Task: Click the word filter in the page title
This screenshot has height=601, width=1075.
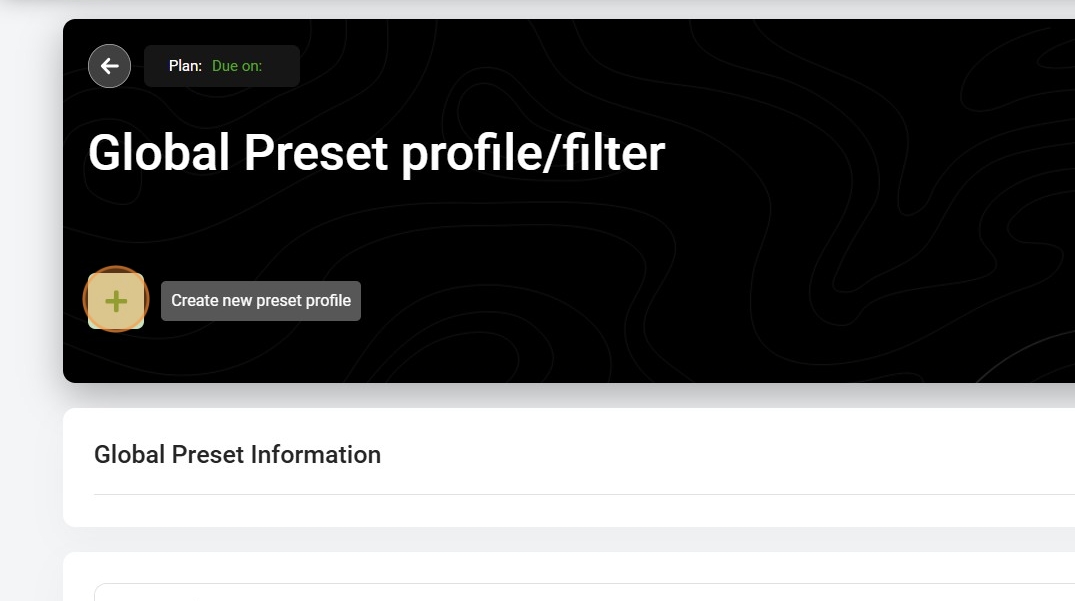Action: [x=614, y=153]
